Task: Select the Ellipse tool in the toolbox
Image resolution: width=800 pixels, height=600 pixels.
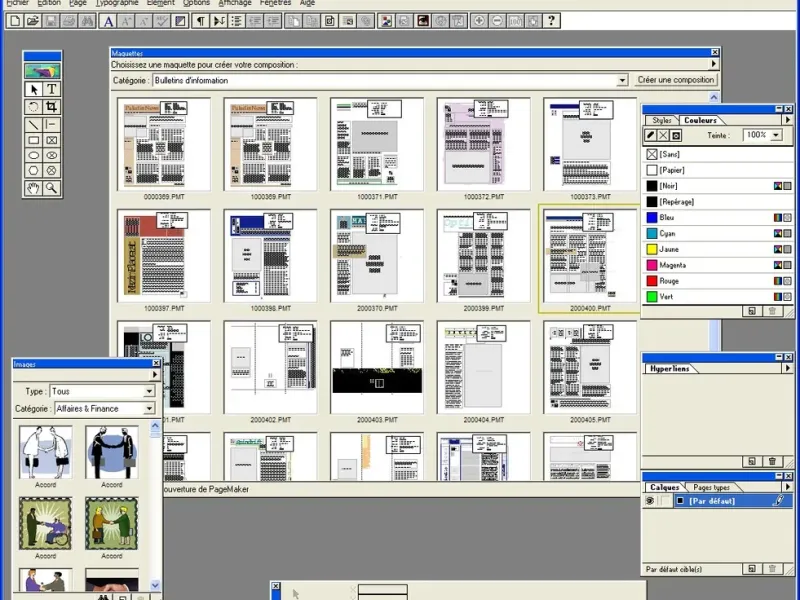Action: pos(34,155)
